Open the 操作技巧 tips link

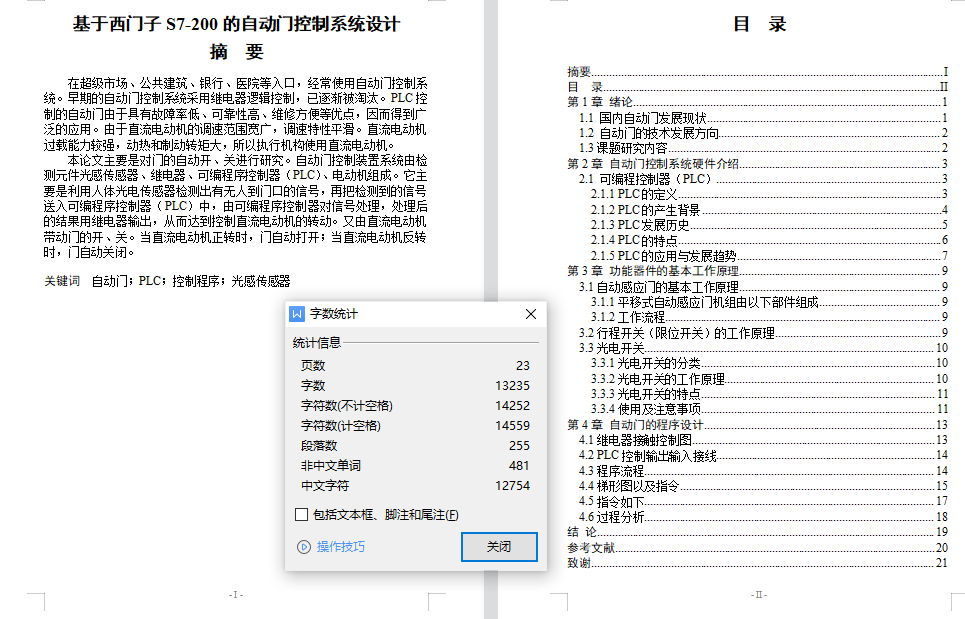coord(340,547)
